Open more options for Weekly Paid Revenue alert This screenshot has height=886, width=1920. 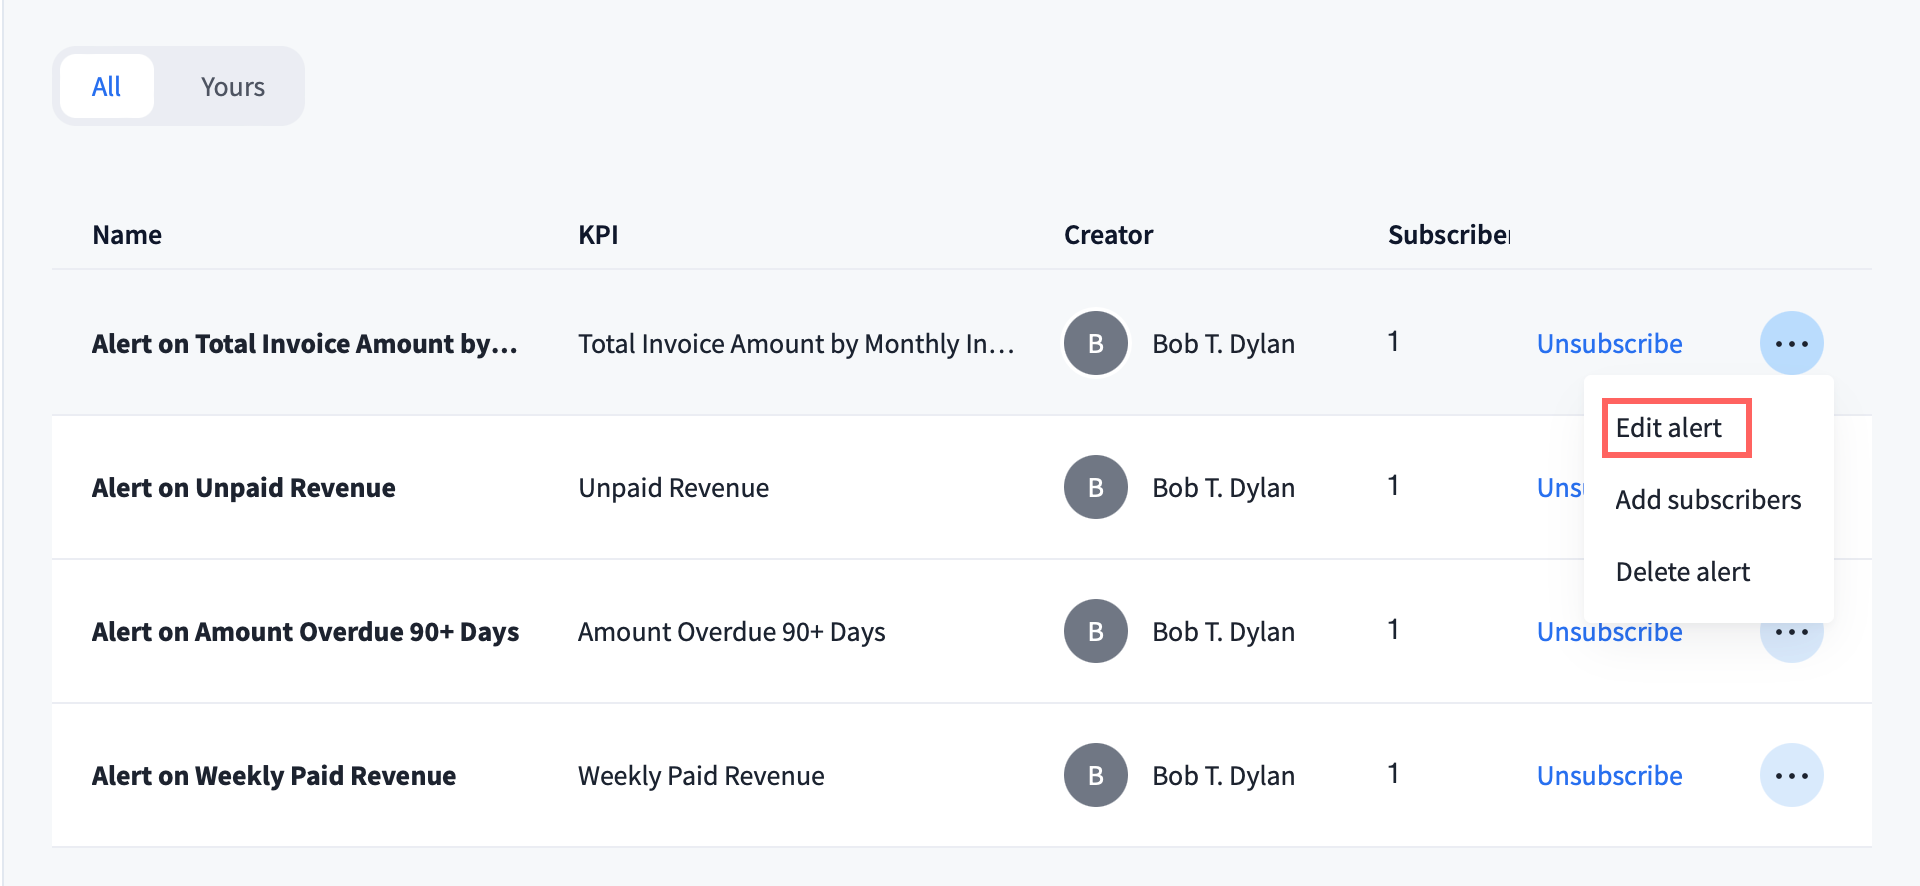coord(1791,775)
